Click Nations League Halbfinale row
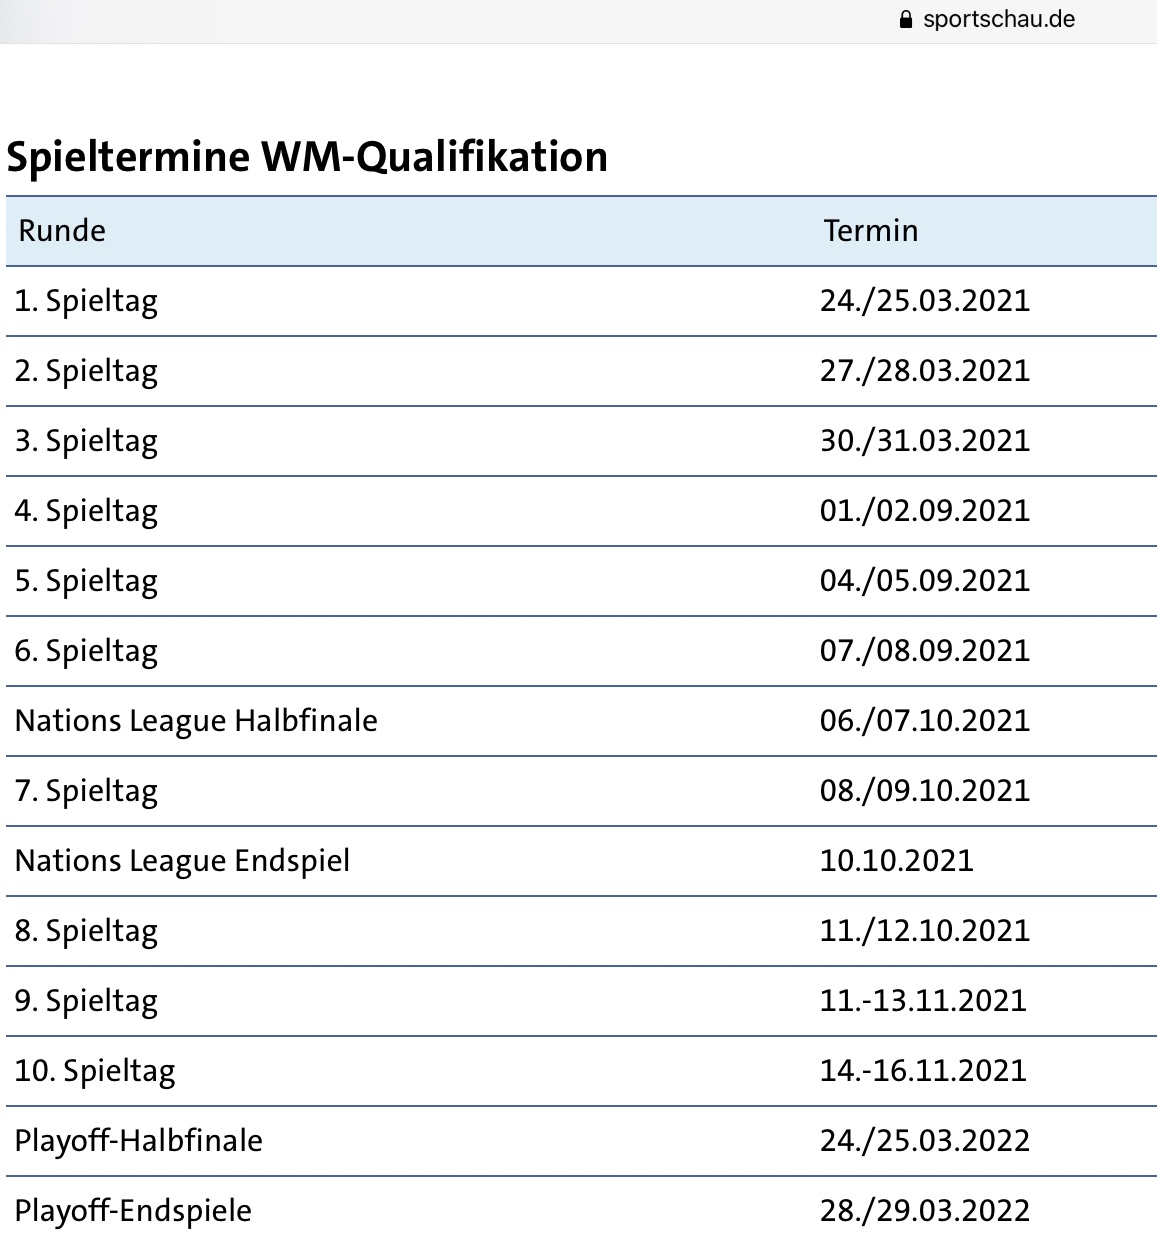This screenshot has height=1244, width=1157. coord(196,721)
